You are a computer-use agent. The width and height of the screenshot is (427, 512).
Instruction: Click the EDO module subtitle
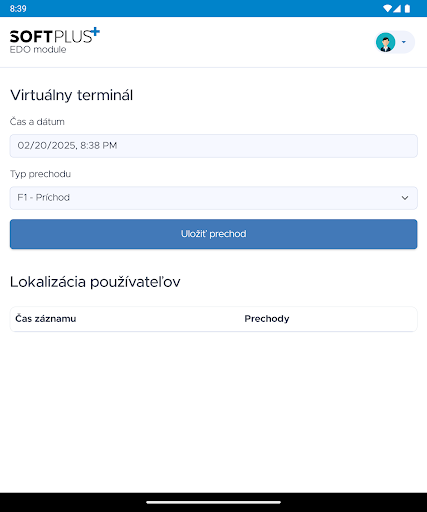(x=38, y=49)
